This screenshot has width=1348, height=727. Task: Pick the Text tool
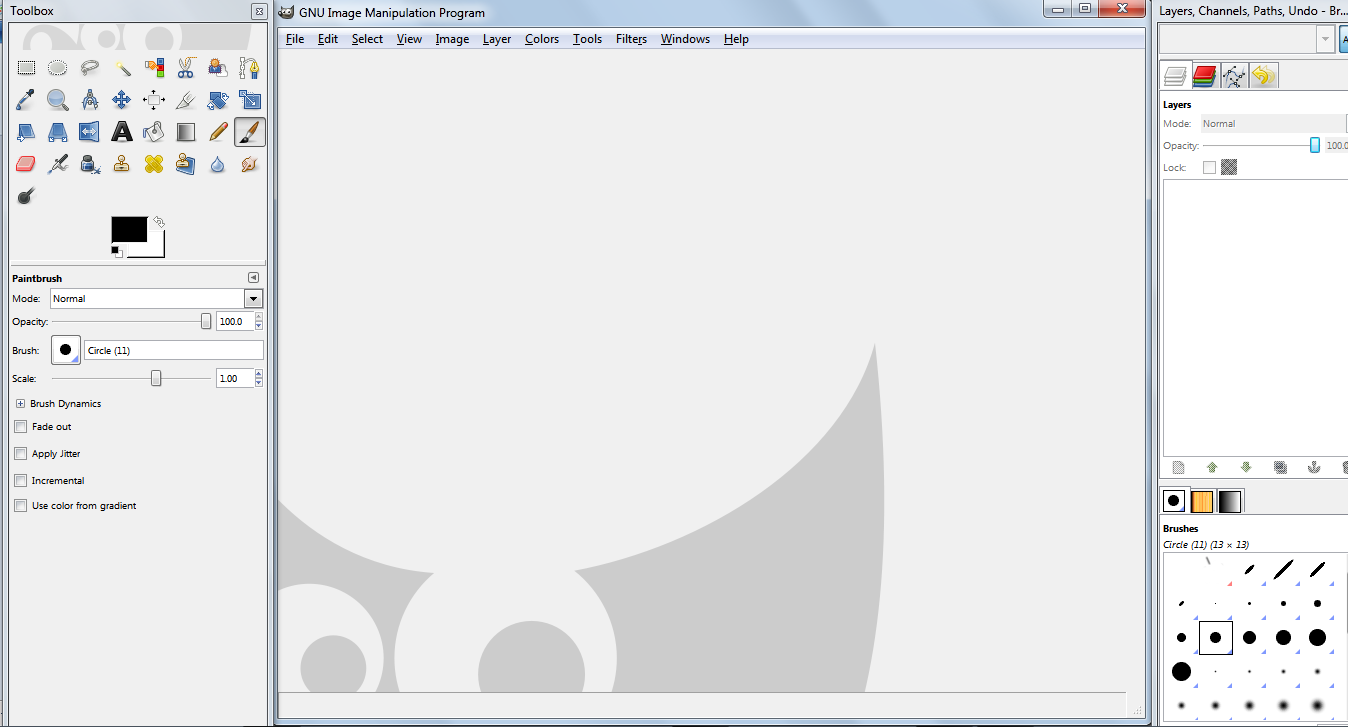coord(122,132)
